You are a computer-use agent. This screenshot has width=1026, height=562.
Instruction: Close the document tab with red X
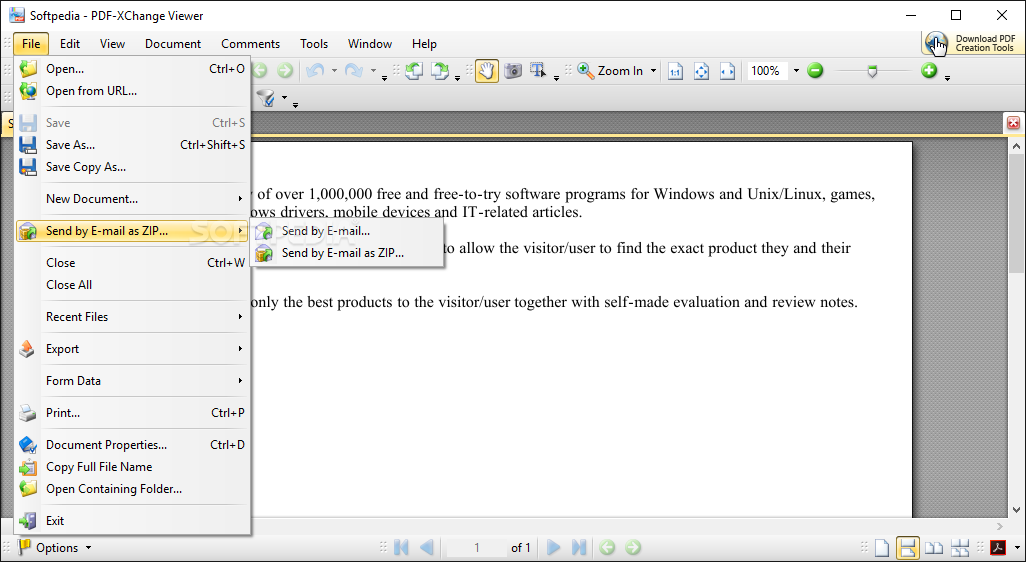pos(1014,123)
